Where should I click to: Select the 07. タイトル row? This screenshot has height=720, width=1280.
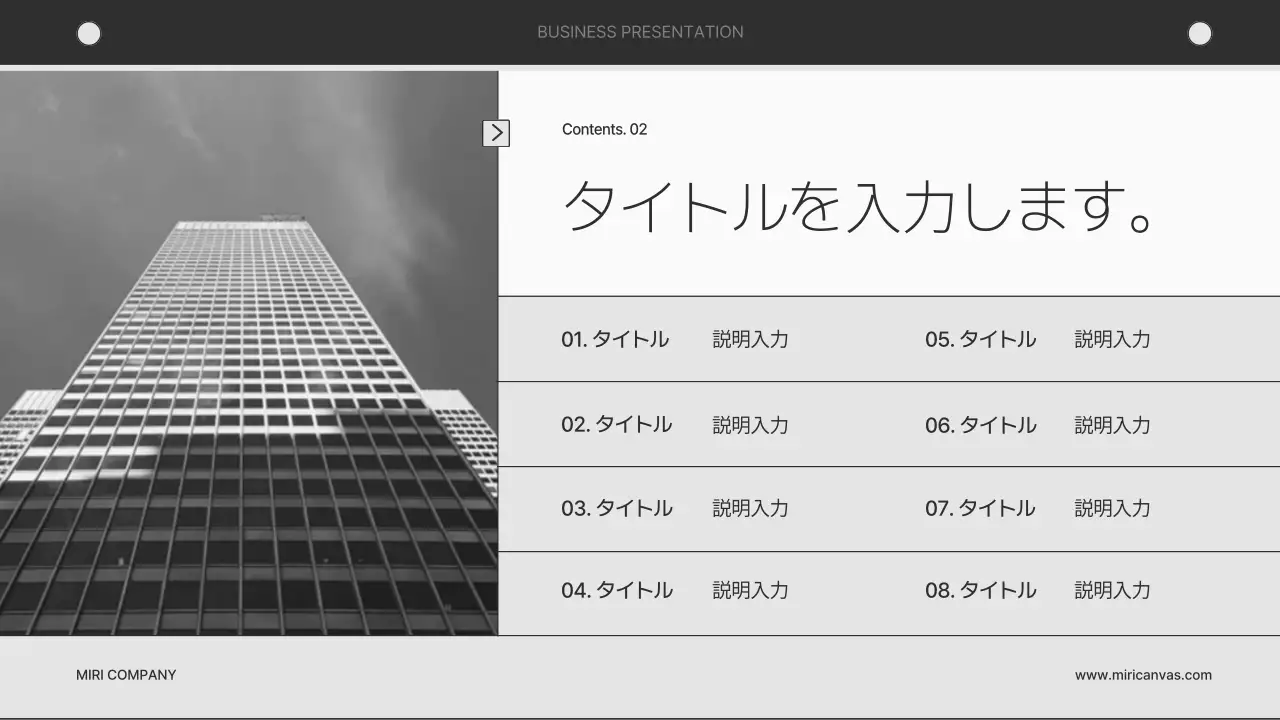pyautogui.click(x=981, y=508)
